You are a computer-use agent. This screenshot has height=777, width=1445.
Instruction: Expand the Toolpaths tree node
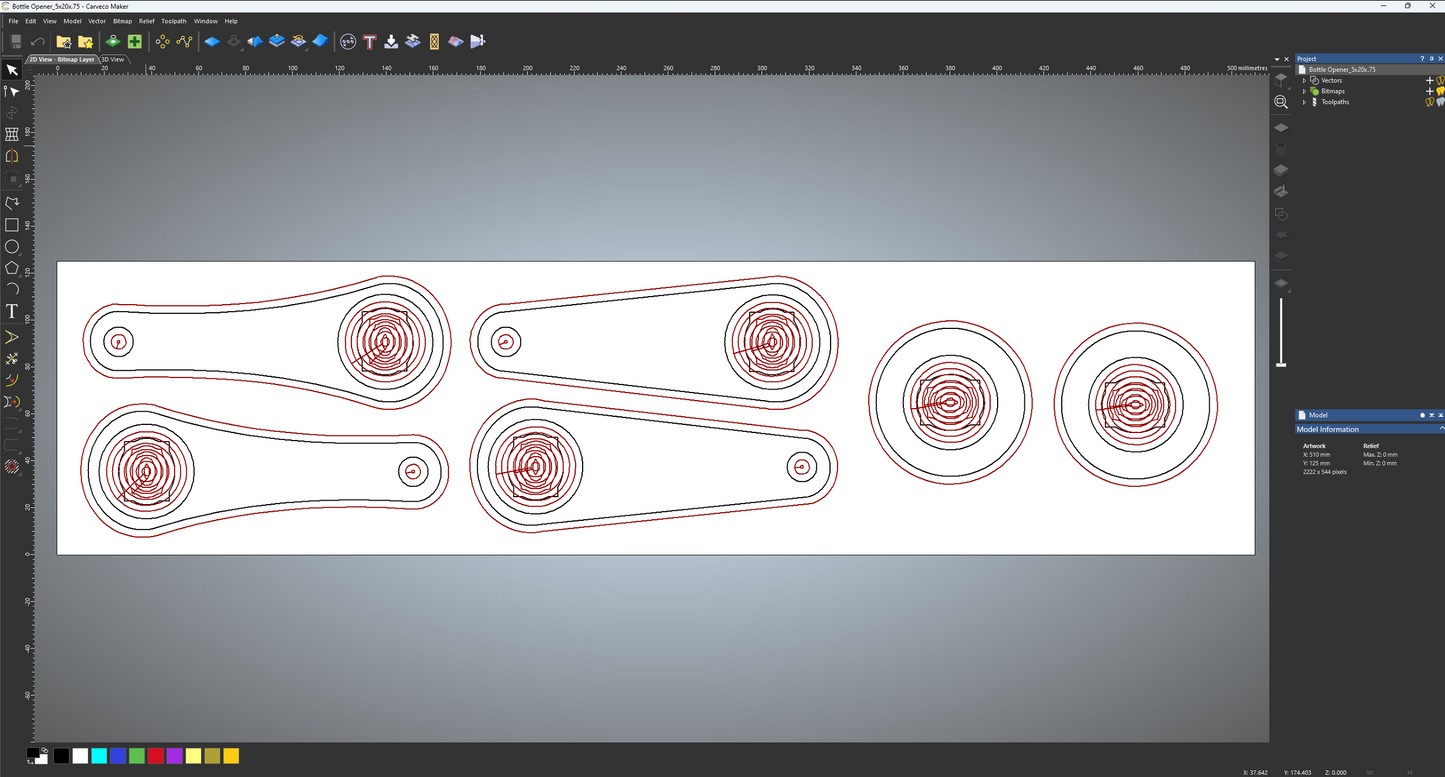[x=1304, y=102]
